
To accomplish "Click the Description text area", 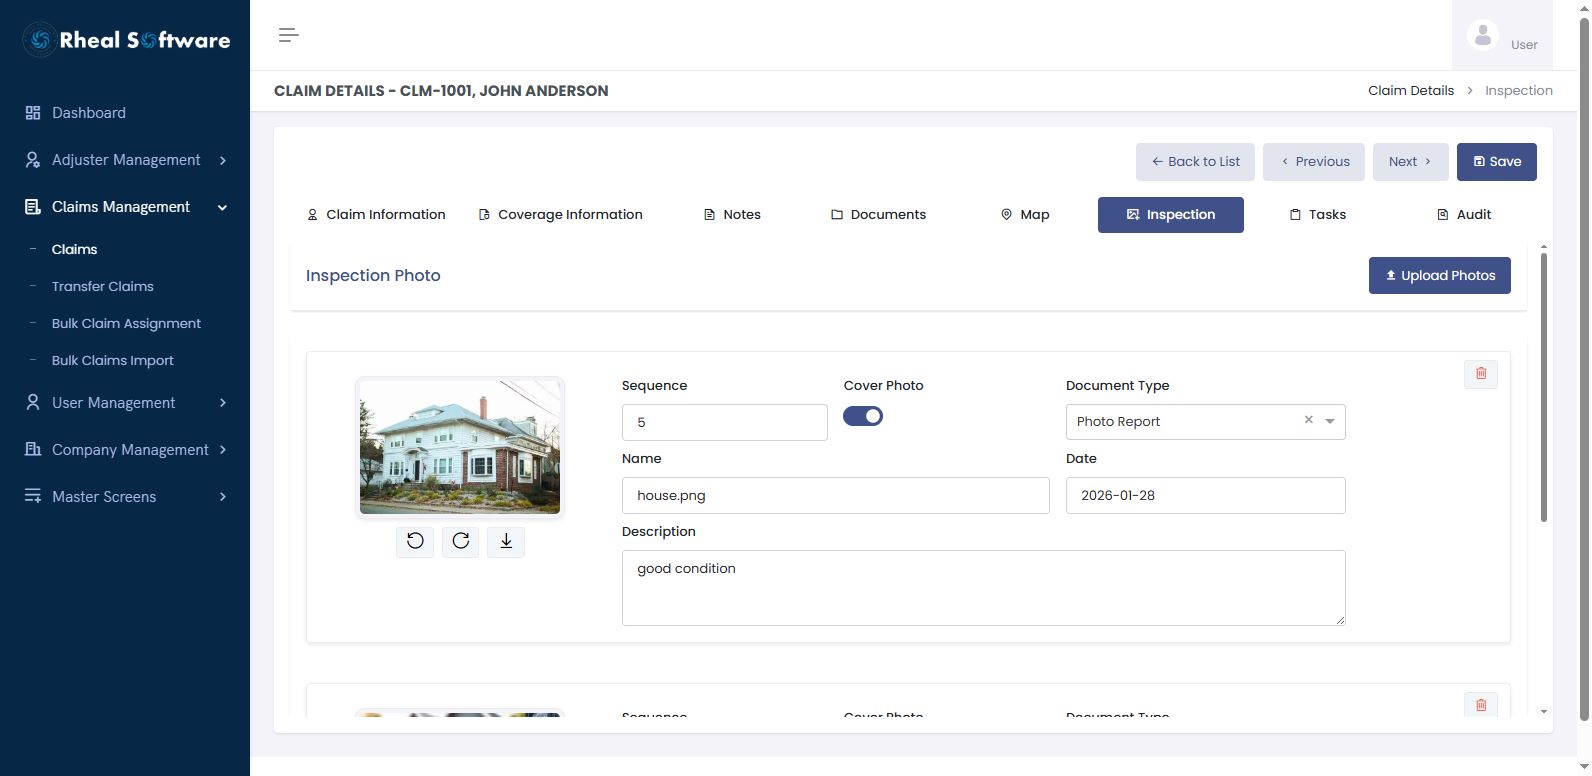I will coord(984,588).
